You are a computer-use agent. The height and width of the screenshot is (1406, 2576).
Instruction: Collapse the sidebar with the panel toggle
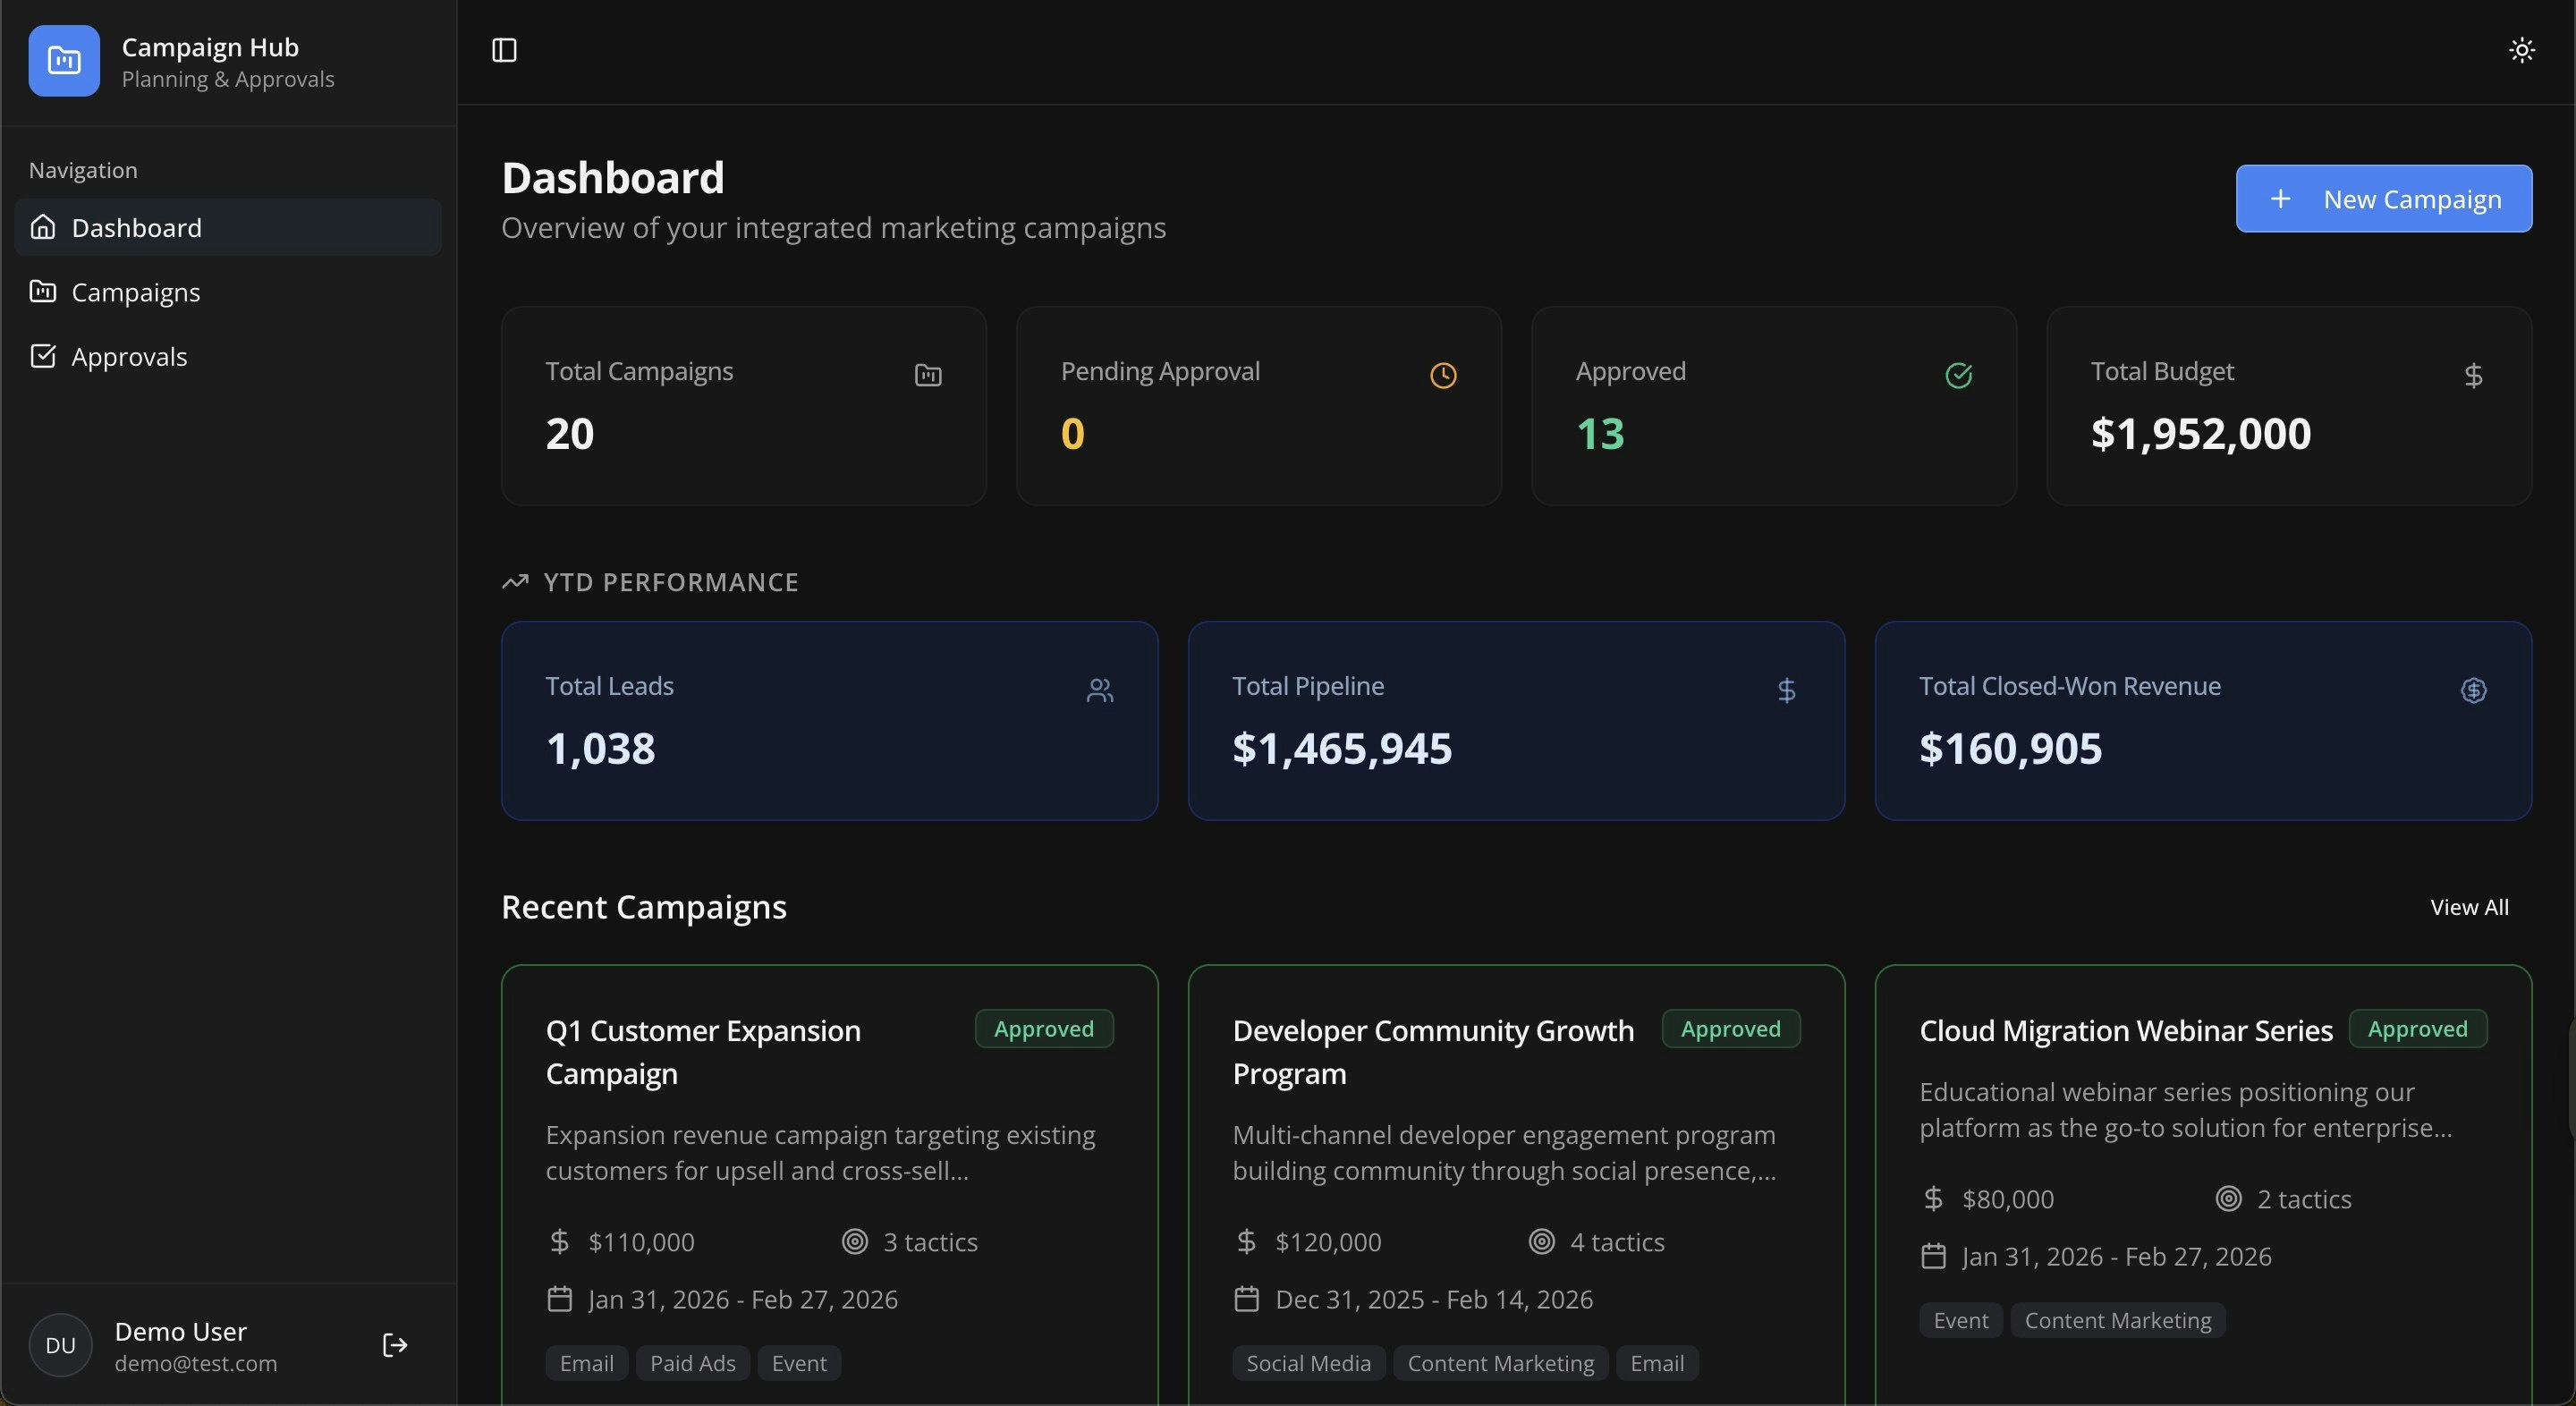[x=504, y=50]
